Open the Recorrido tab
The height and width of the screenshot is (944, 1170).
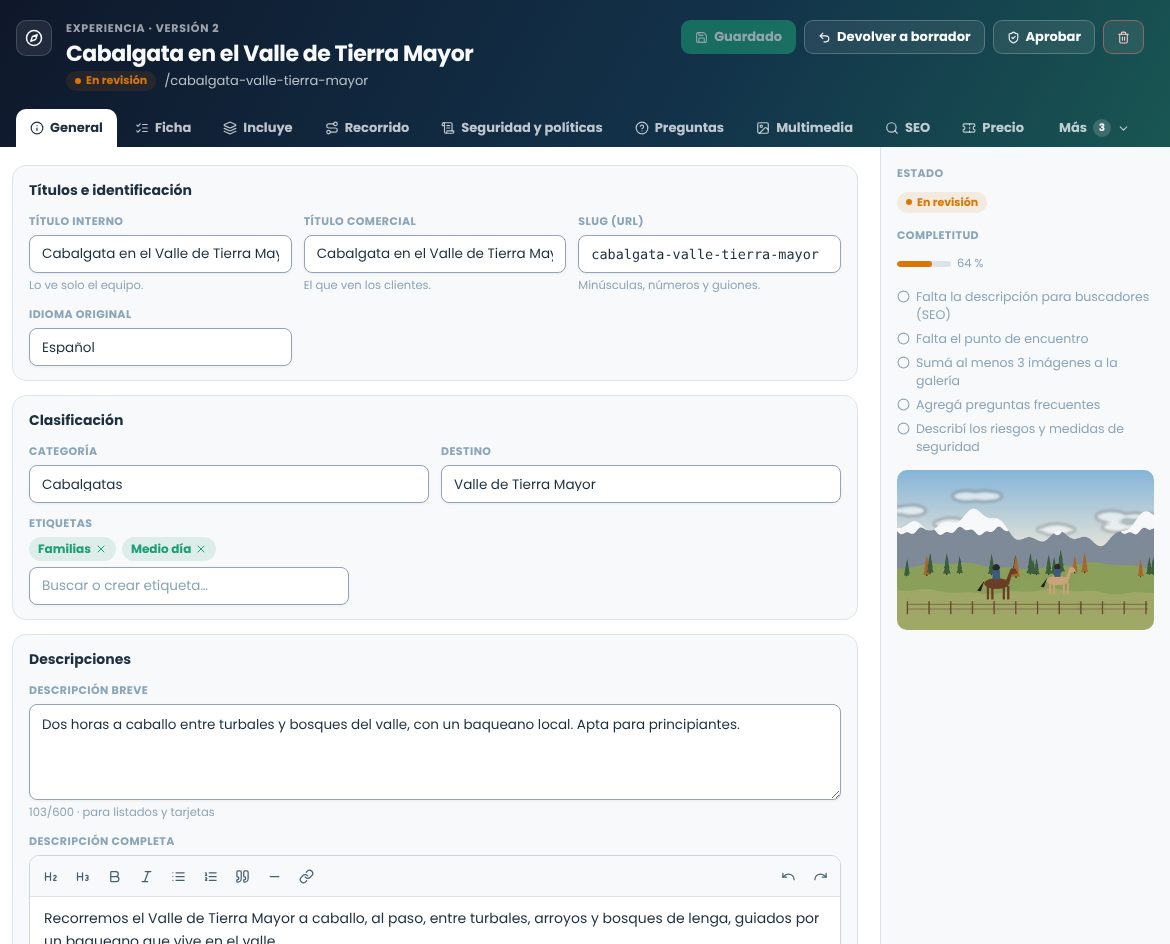pyautogui.click(x=367, y=128)
